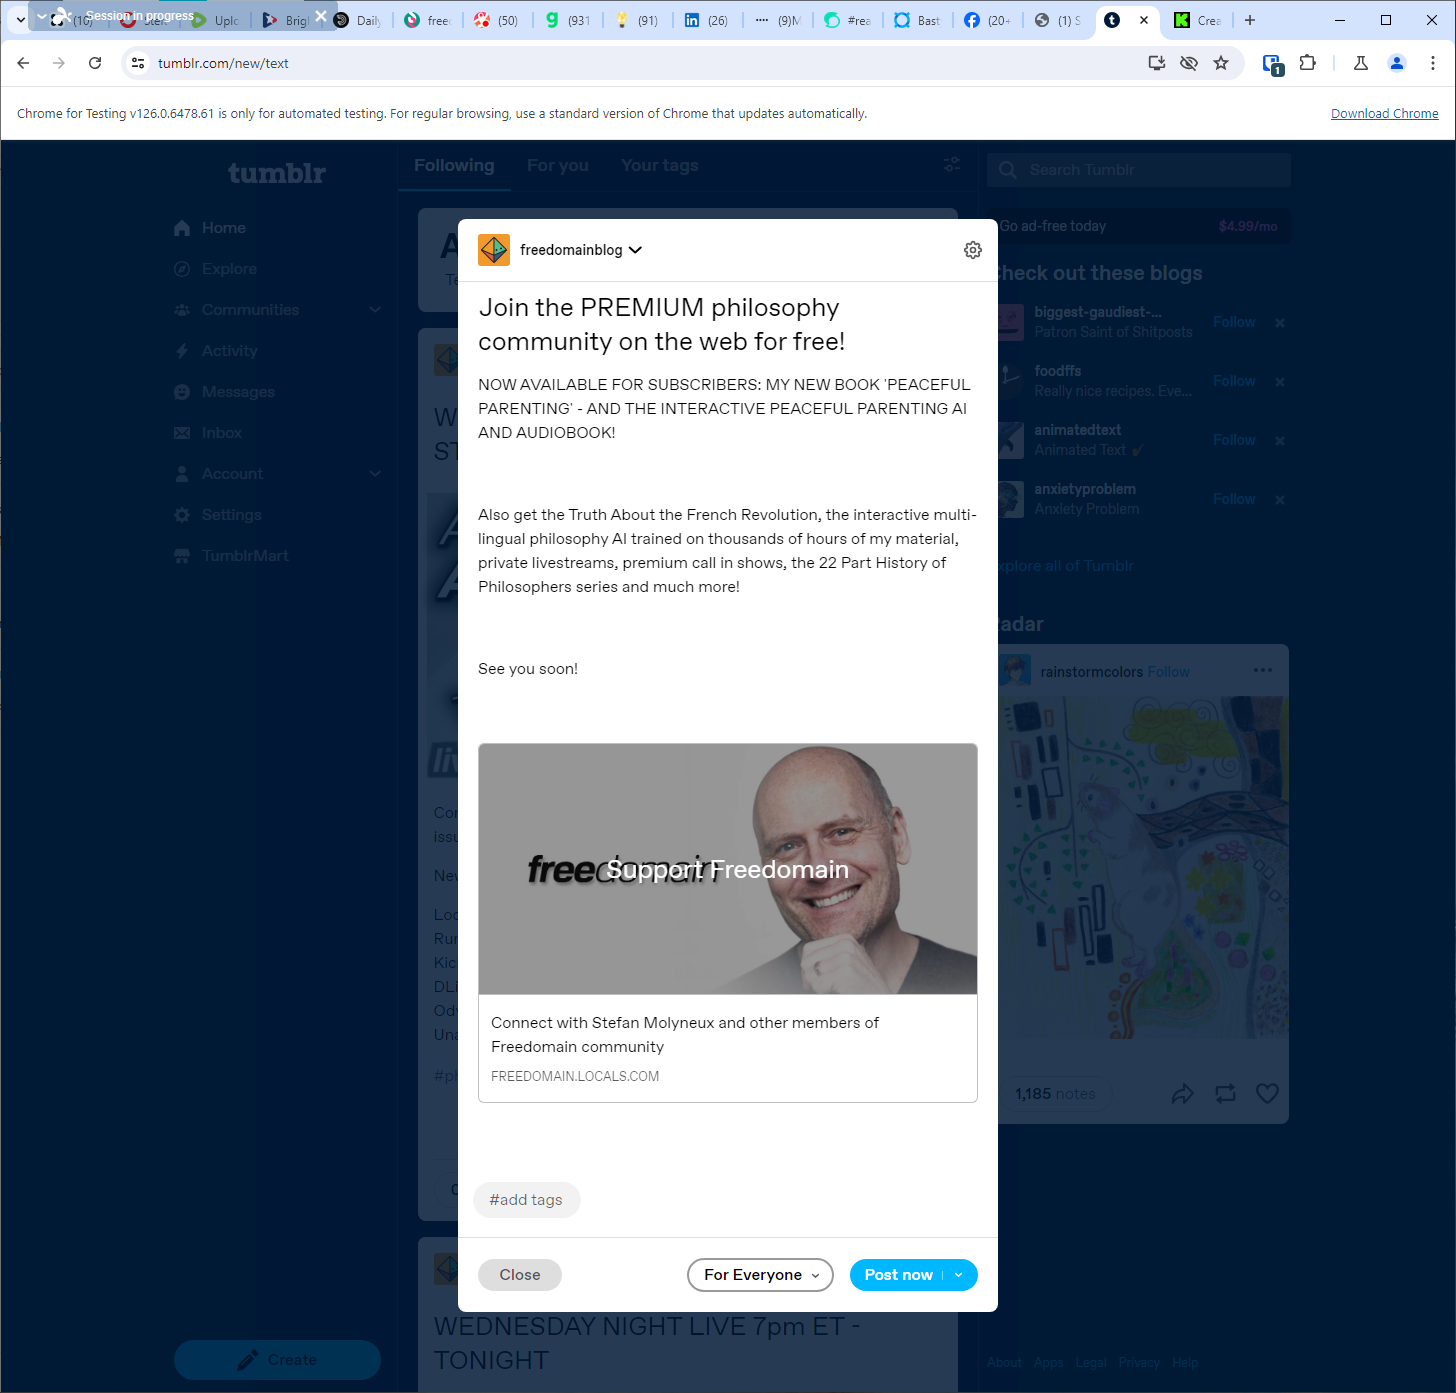Switch to the Crea tab with K icon
The height and width of the screenshot is (1393, 1456).
coord(1198,20)
